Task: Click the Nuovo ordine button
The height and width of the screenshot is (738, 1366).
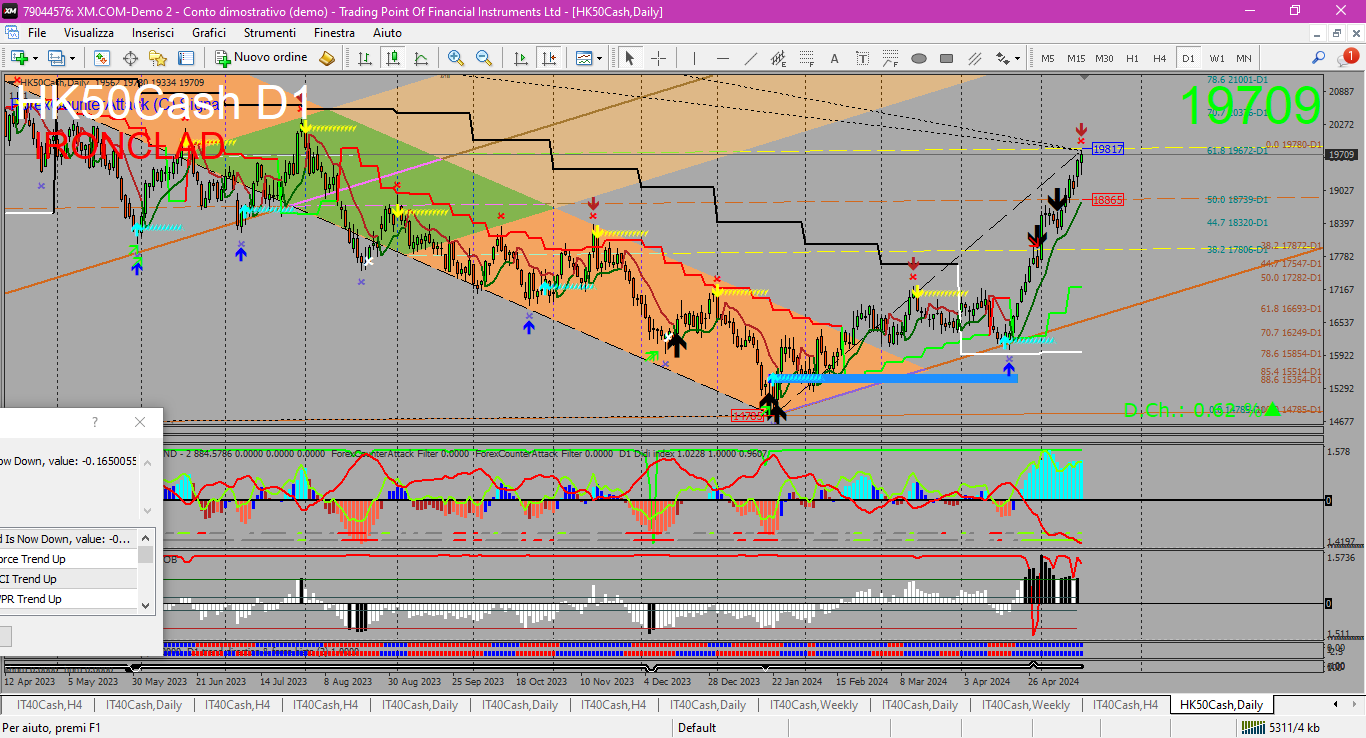Action: 262,58
